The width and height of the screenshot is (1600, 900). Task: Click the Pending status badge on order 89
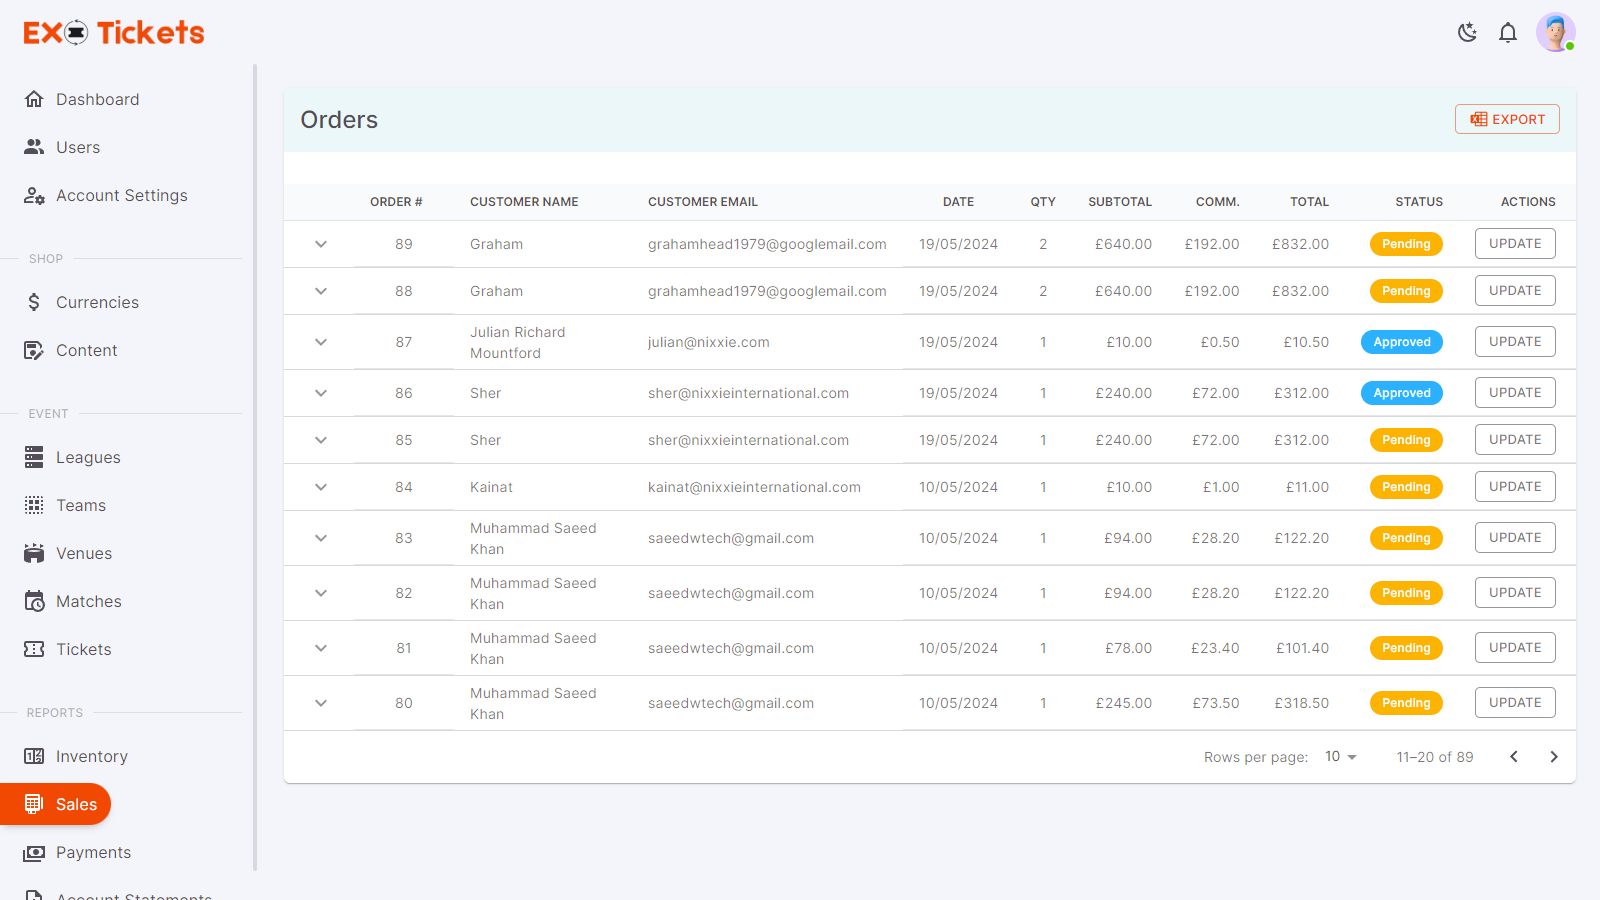click(1405, 243)
